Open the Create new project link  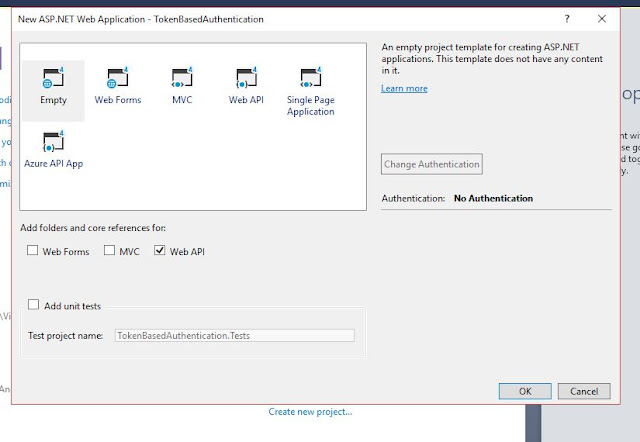pyautogui.click(x=310, y=412)
